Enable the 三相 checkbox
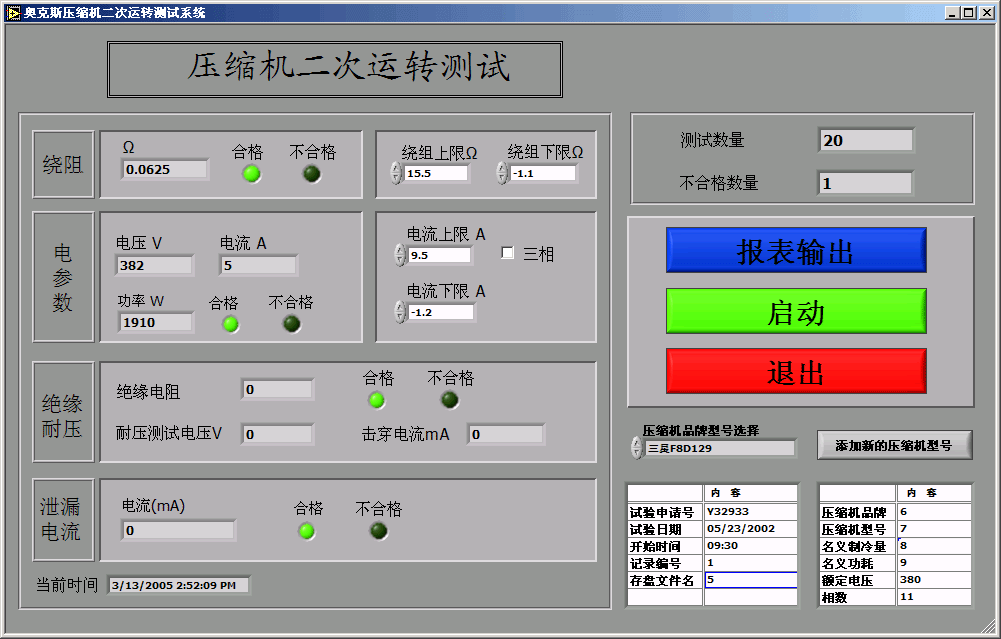 click(508, 253)
